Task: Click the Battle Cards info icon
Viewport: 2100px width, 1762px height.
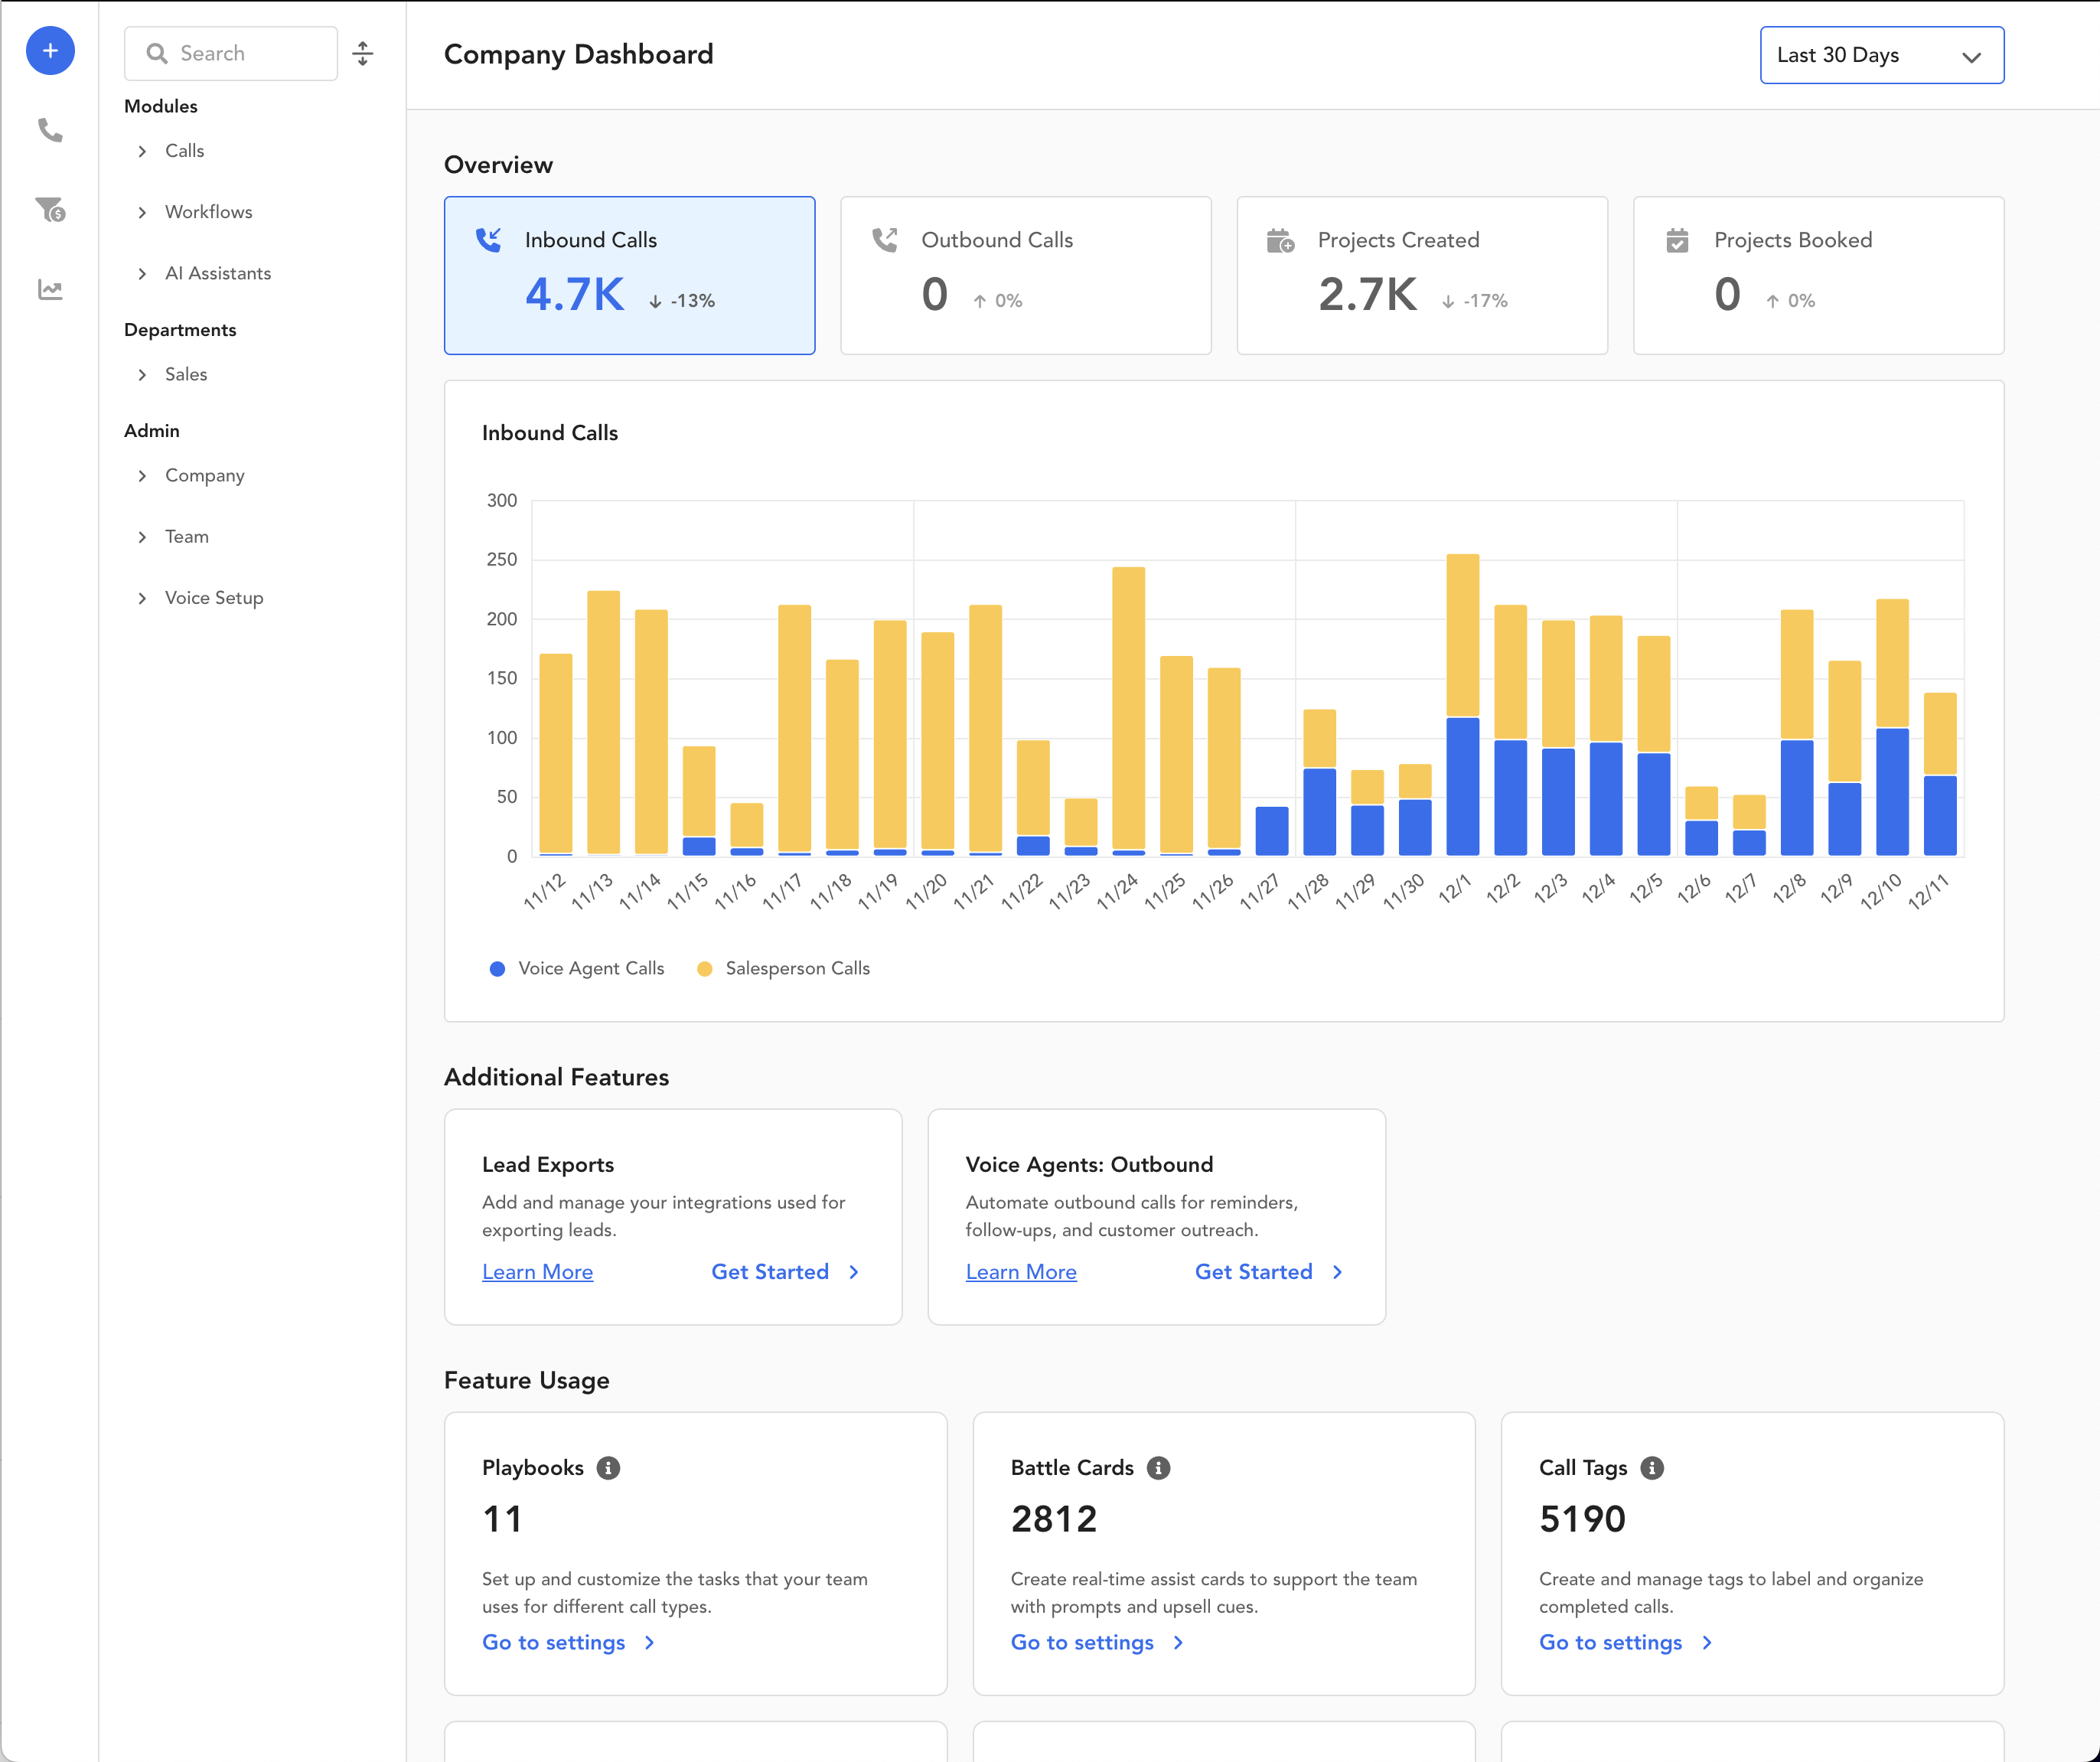Action: tap(1158, 1468)
